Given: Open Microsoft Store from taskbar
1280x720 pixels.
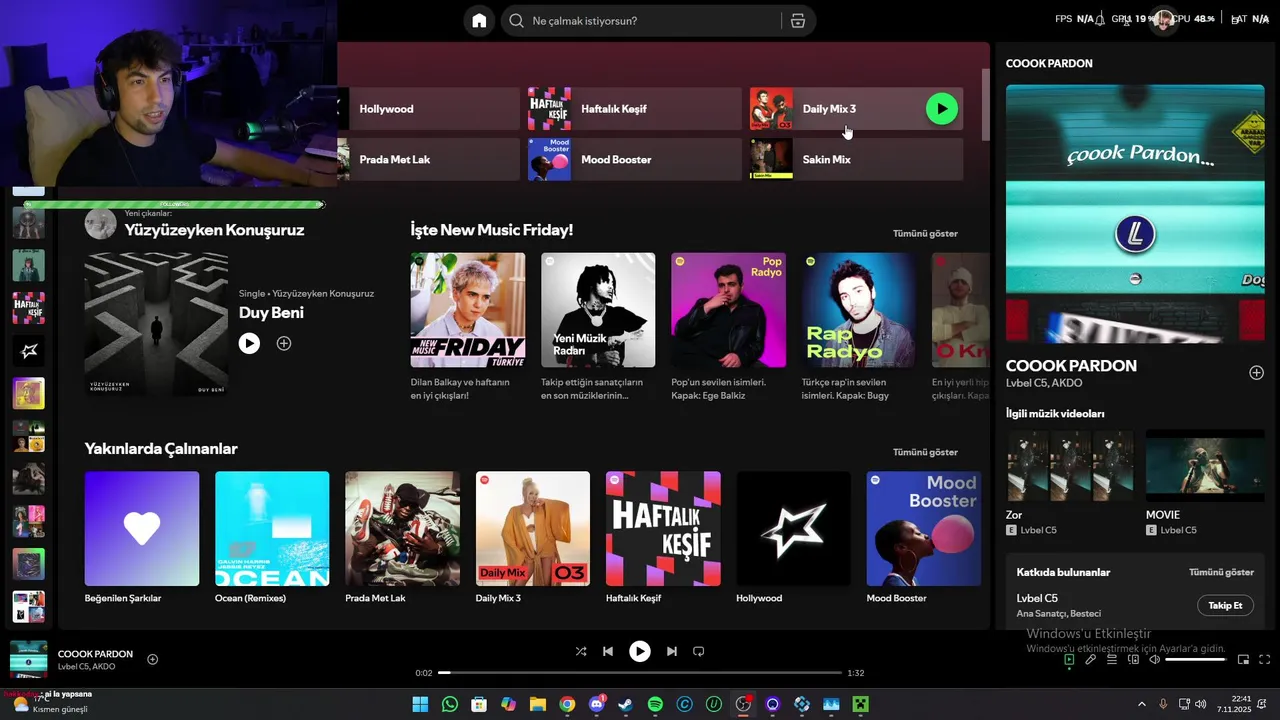Looking at the screenshot, I should [x=479, y=704].
